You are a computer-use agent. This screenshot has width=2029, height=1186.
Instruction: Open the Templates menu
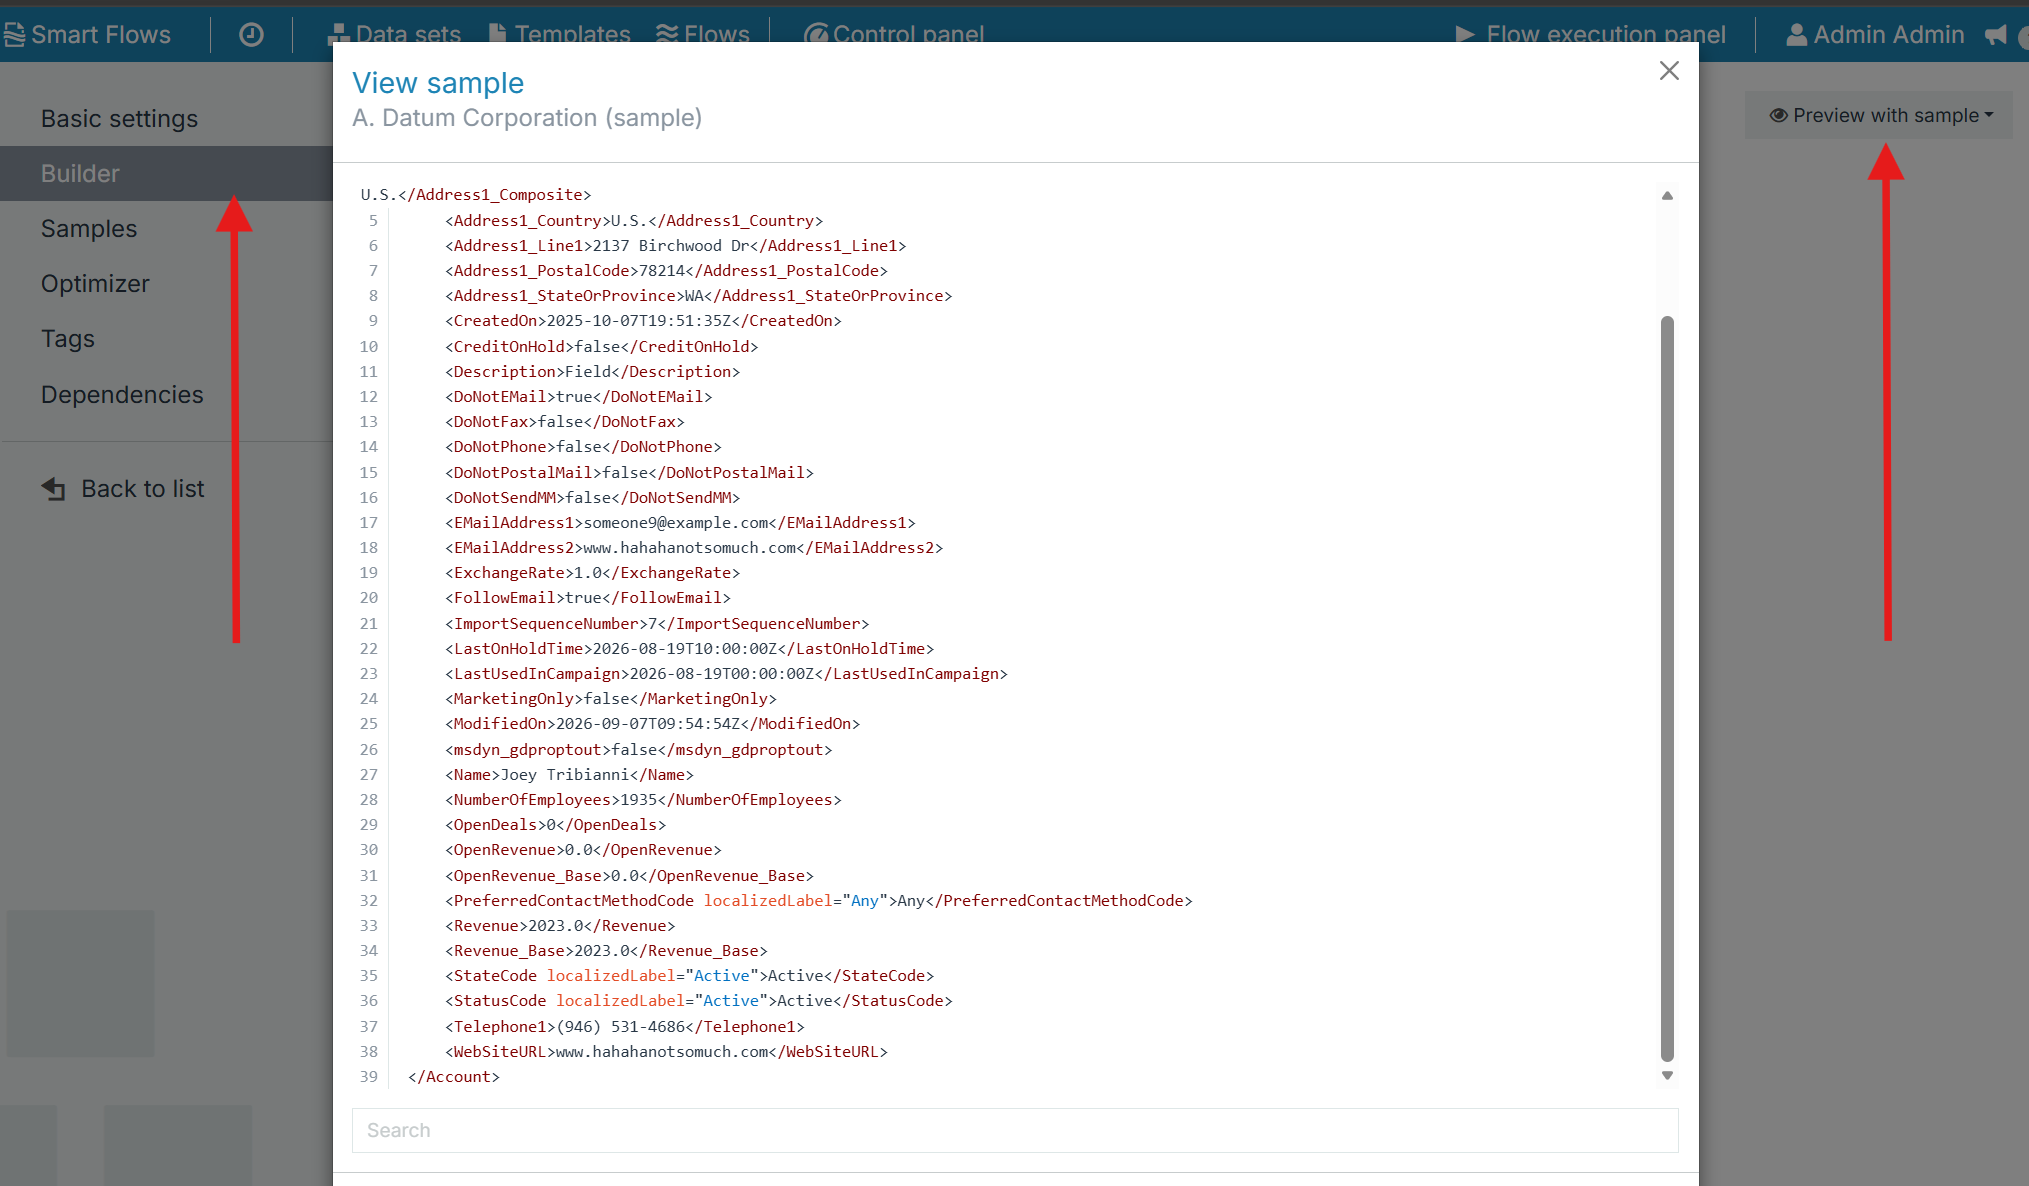pos(559,35)
